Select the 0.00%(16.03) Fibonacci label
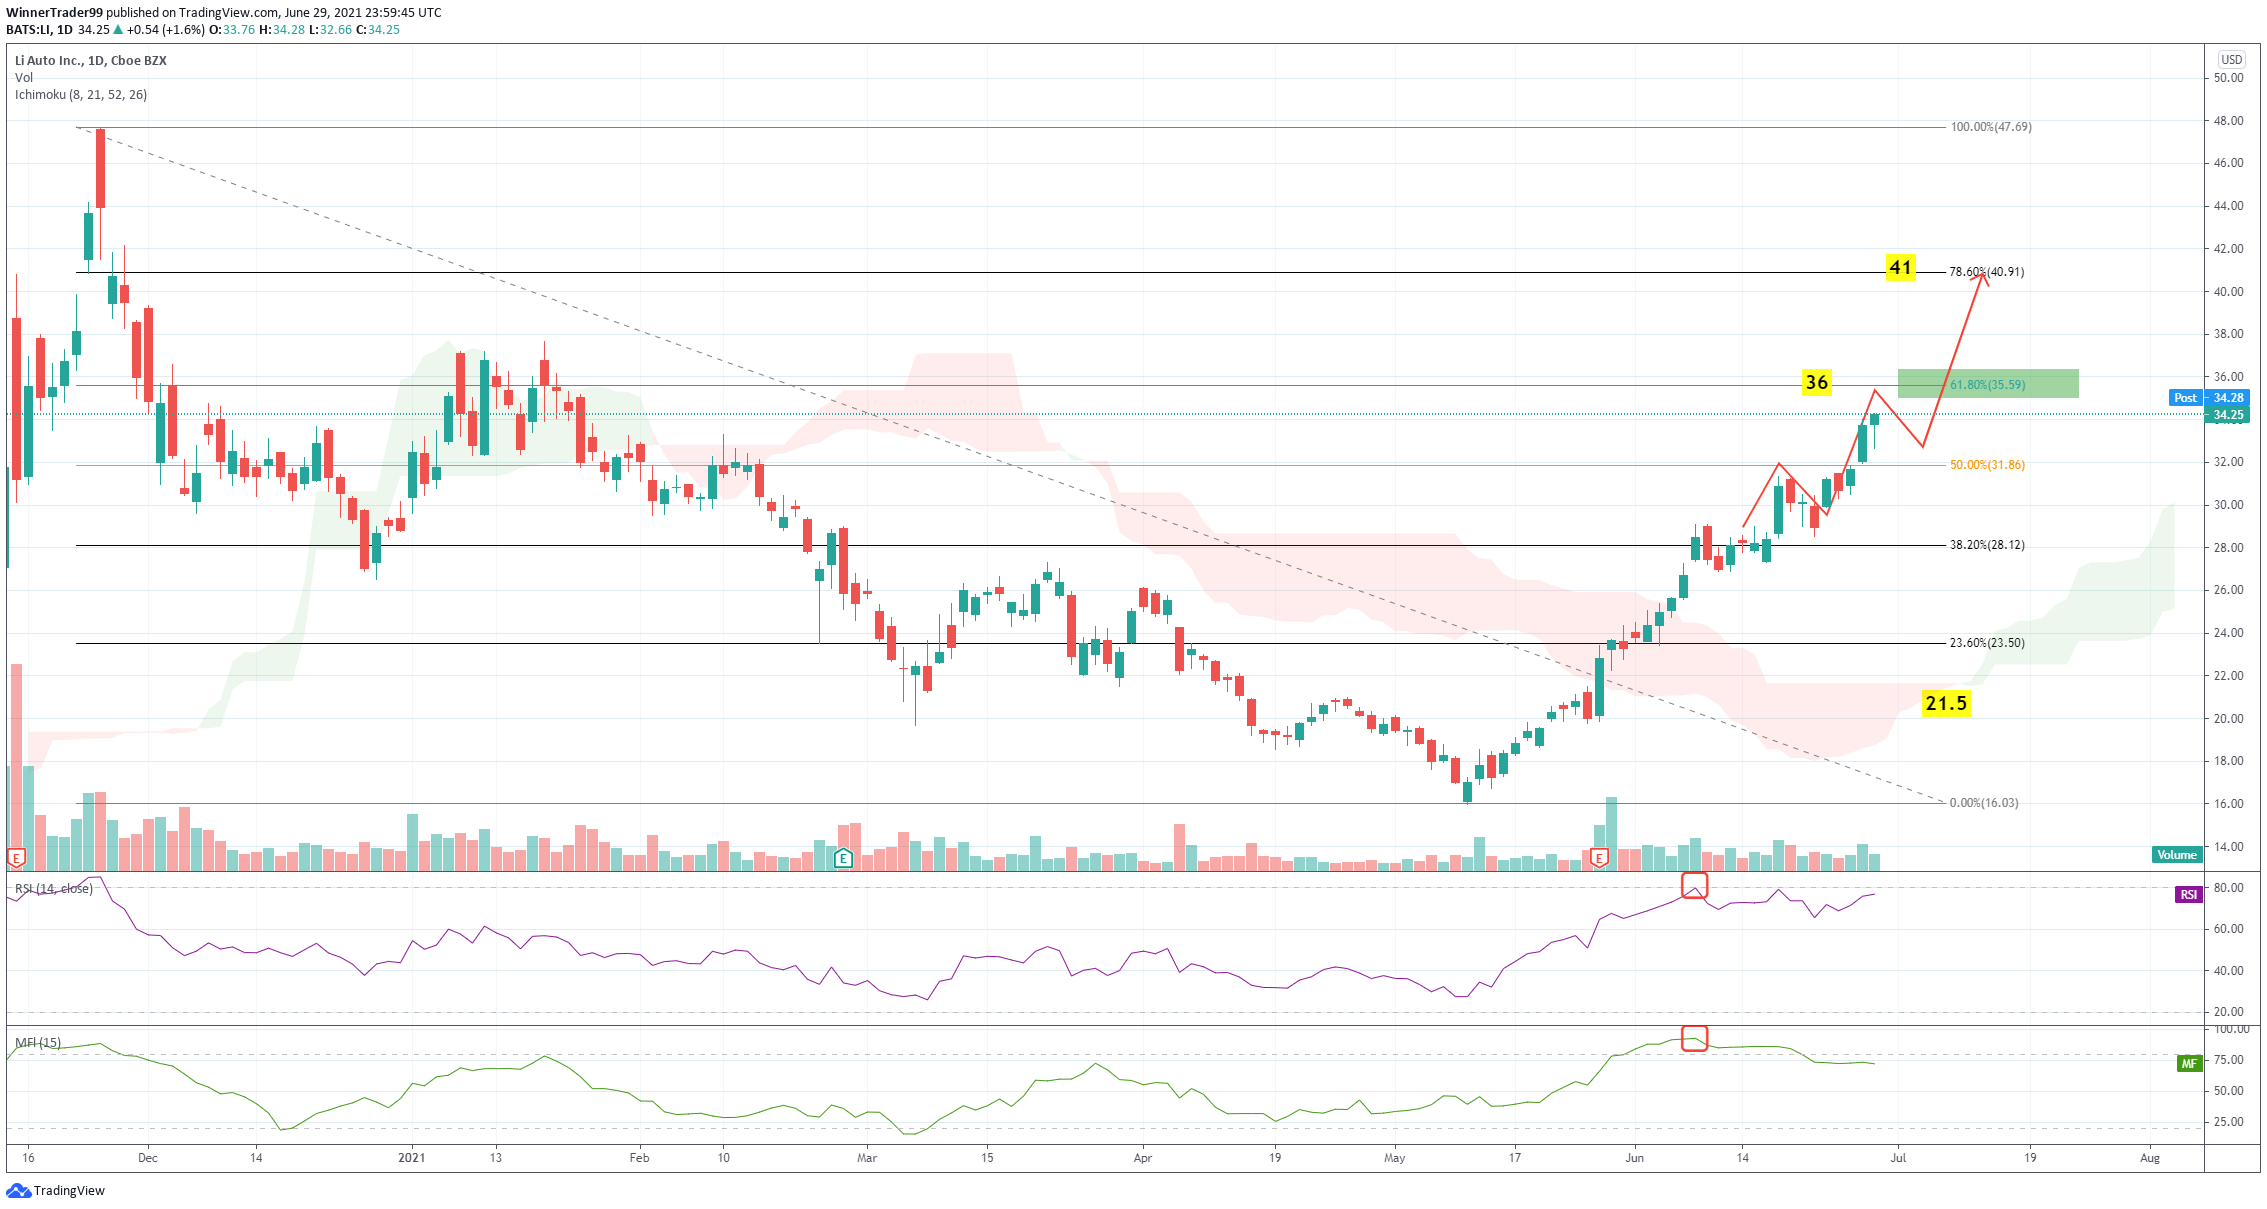Viewport: 2267px width, 1209px height. 1984,803
